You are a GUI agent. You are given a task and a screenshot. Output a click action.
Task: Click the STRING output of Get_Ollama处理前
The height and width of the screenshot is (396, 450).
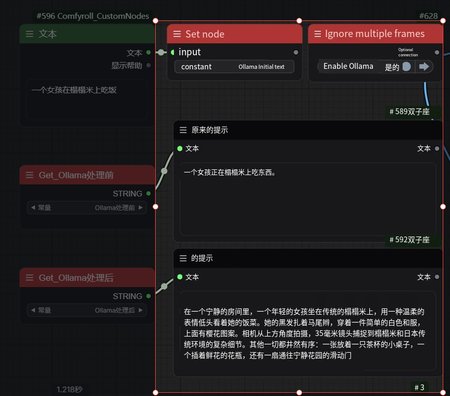click(x=149, y=193)
